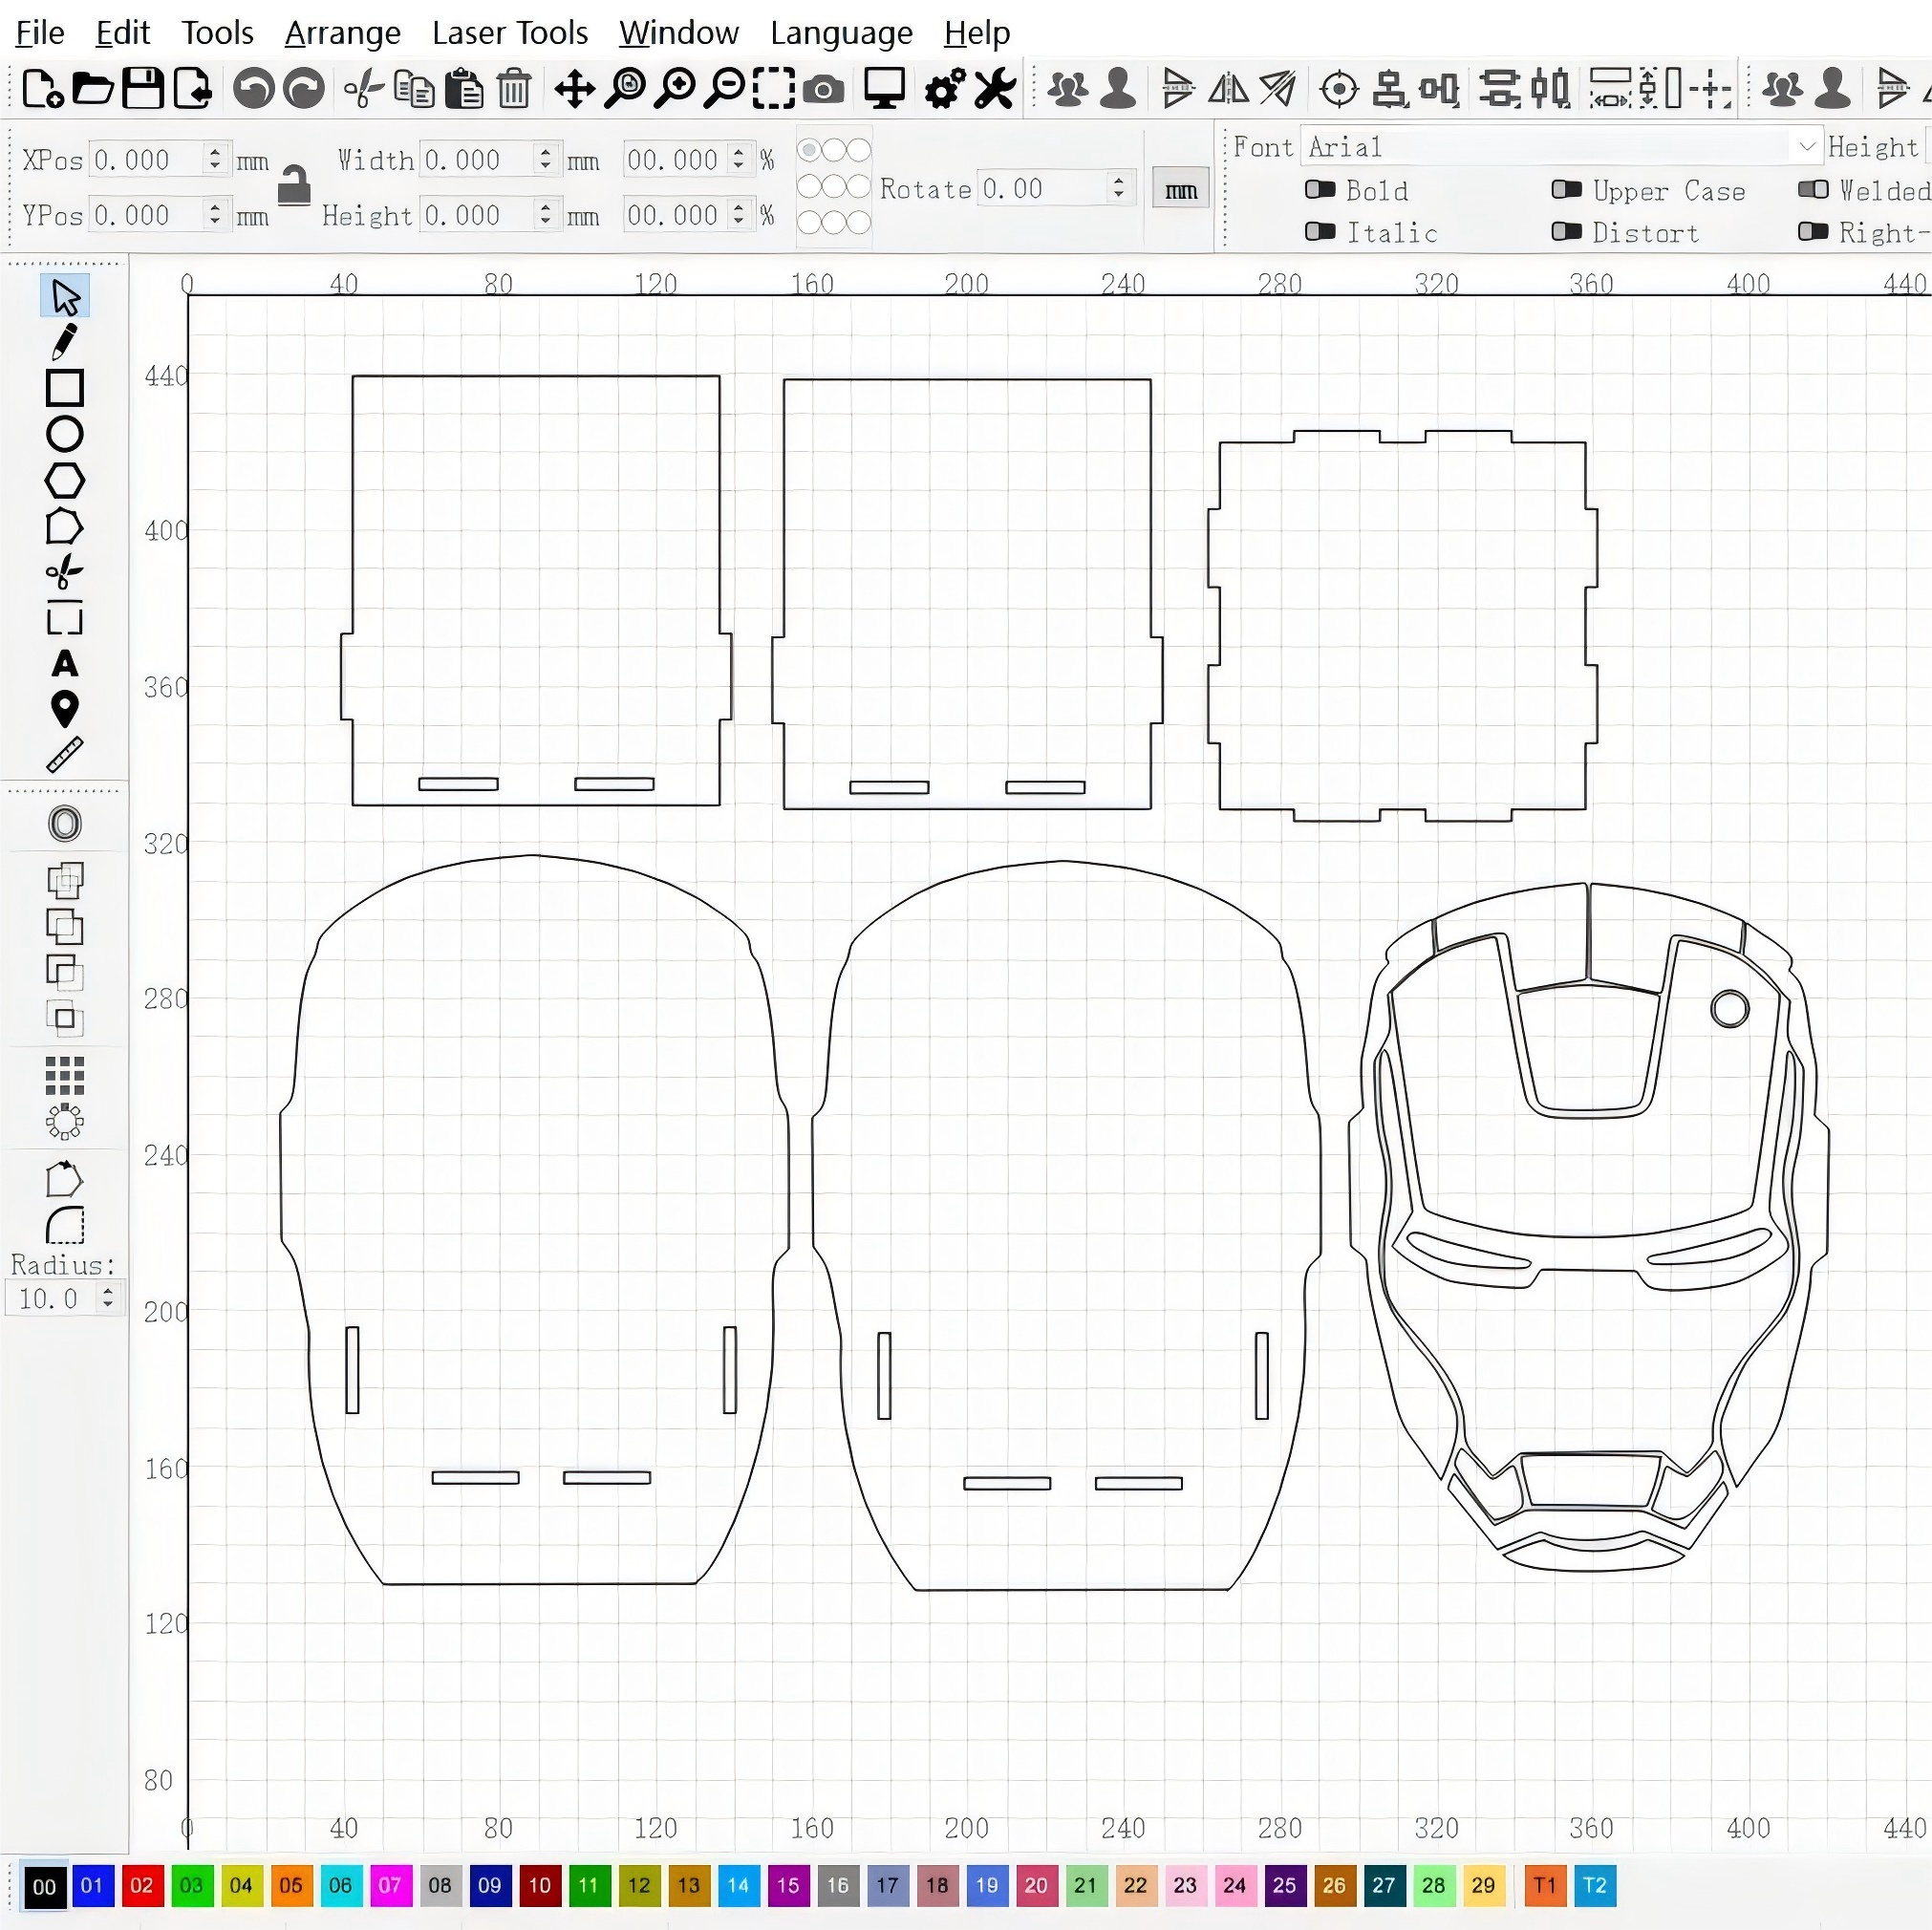Click the Width mm spinner arrows

click(545, 159)
